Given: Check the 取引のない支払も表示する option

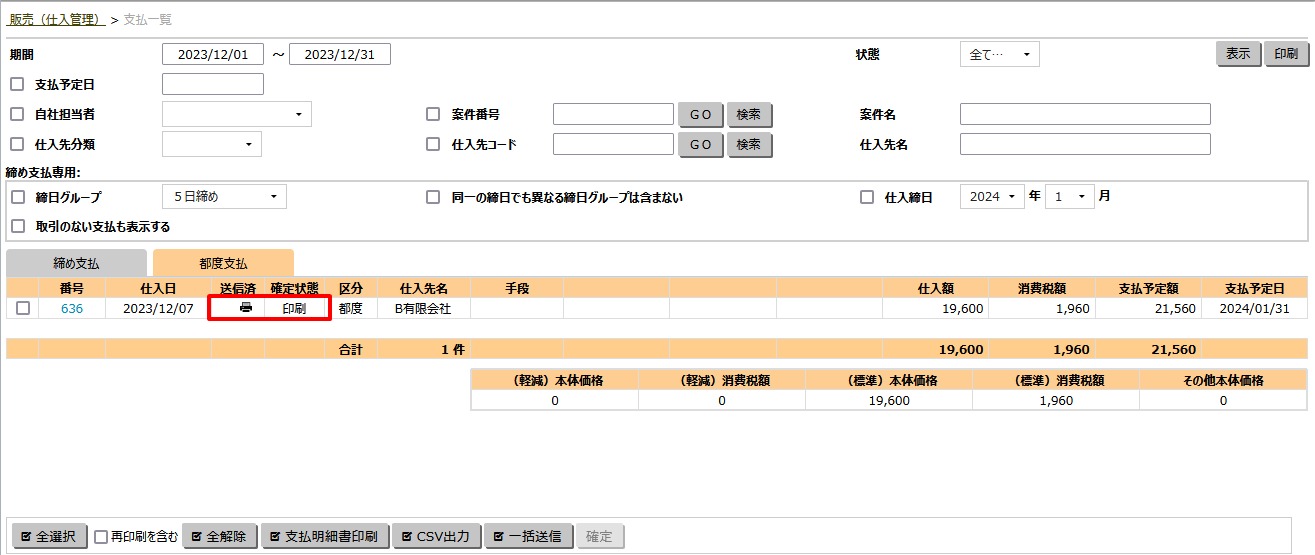Looking at the screenshot, I should pos(17,226).
